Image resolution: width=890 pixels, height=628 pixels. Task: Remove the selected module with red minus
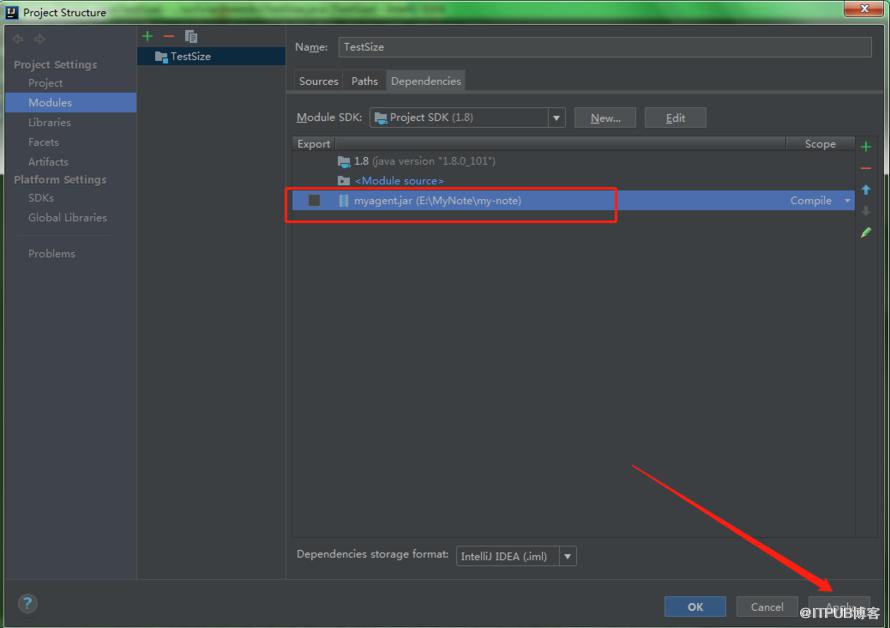[169, 36]
